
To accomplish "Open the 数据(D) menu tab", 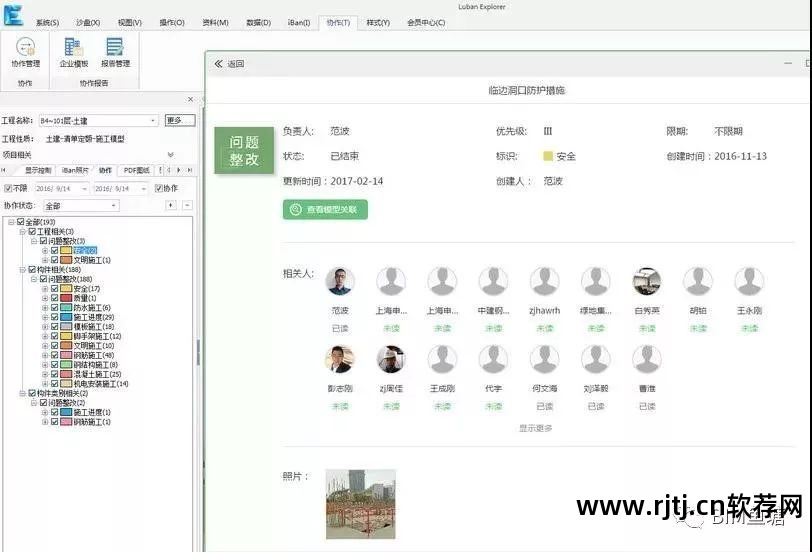I will 258,22.
